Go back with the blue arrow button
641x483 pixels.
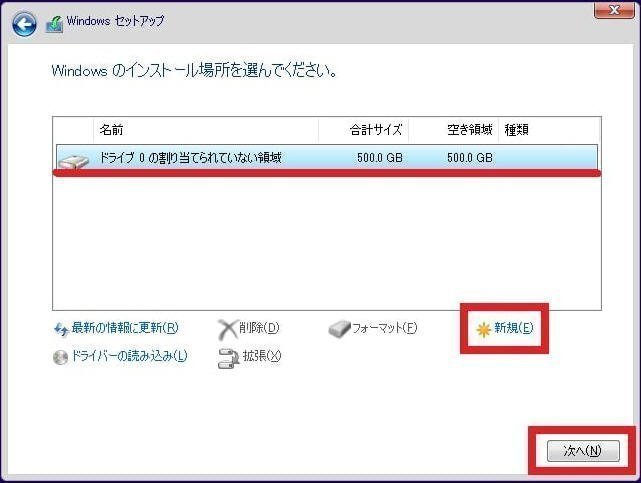point(24,24)
